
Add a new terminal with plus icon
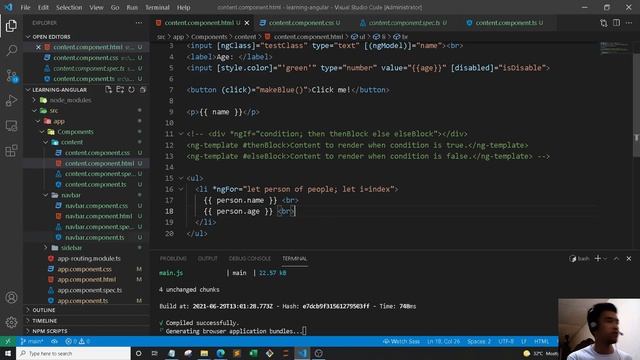click(598, 258)
